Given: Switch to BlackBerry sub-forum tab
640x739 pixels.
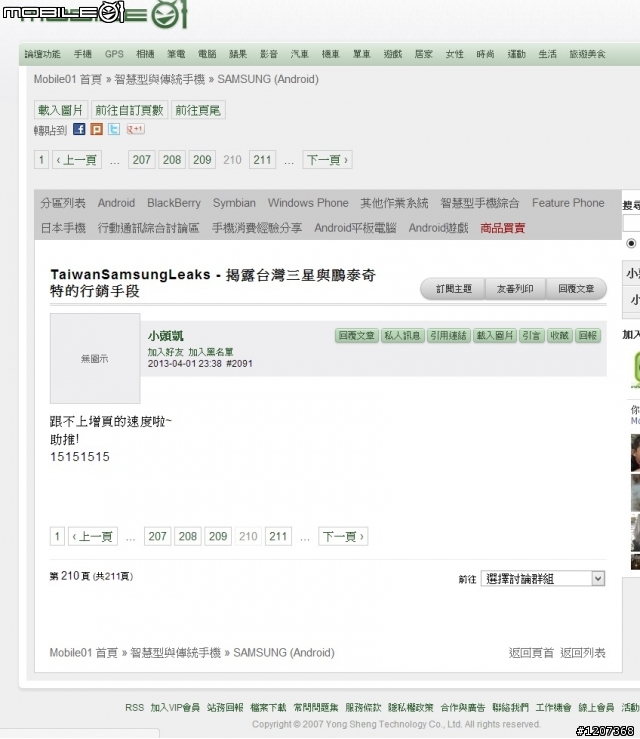Looking at the screenshot, I should coord(174,203).
